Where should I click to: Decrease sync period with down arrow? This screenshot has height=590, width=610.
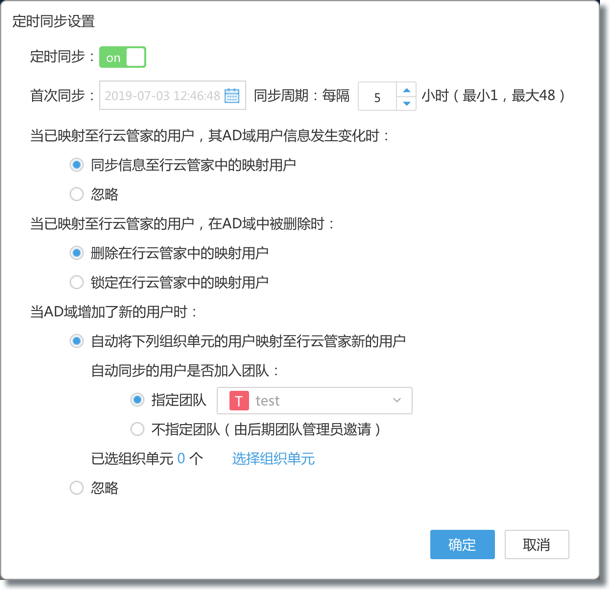click(406, 103)
